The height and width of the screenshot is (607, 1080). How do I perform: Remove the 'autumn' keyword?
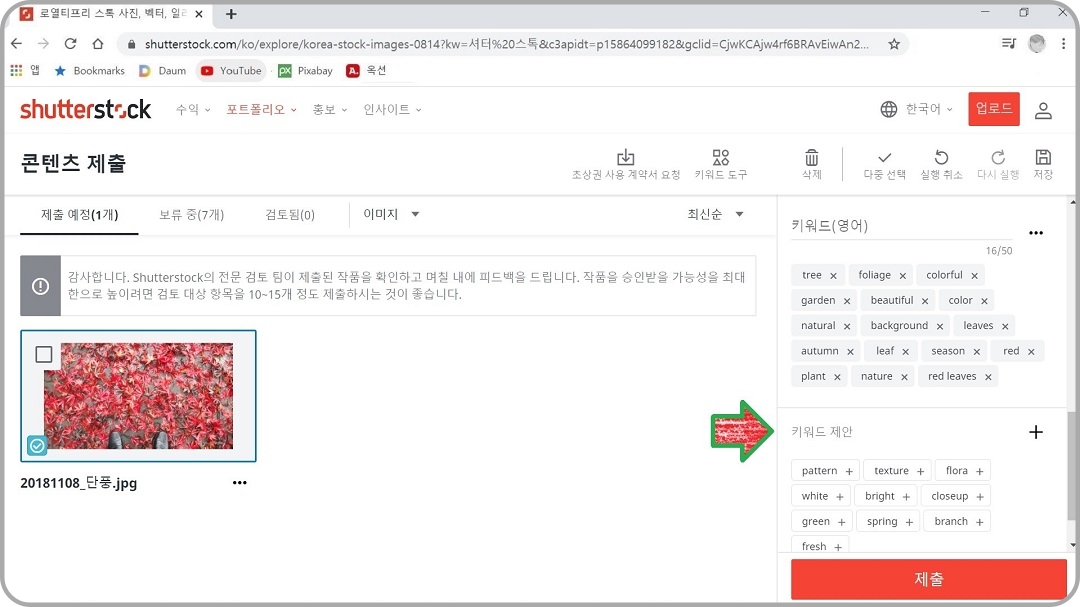[x=850, y=351]
